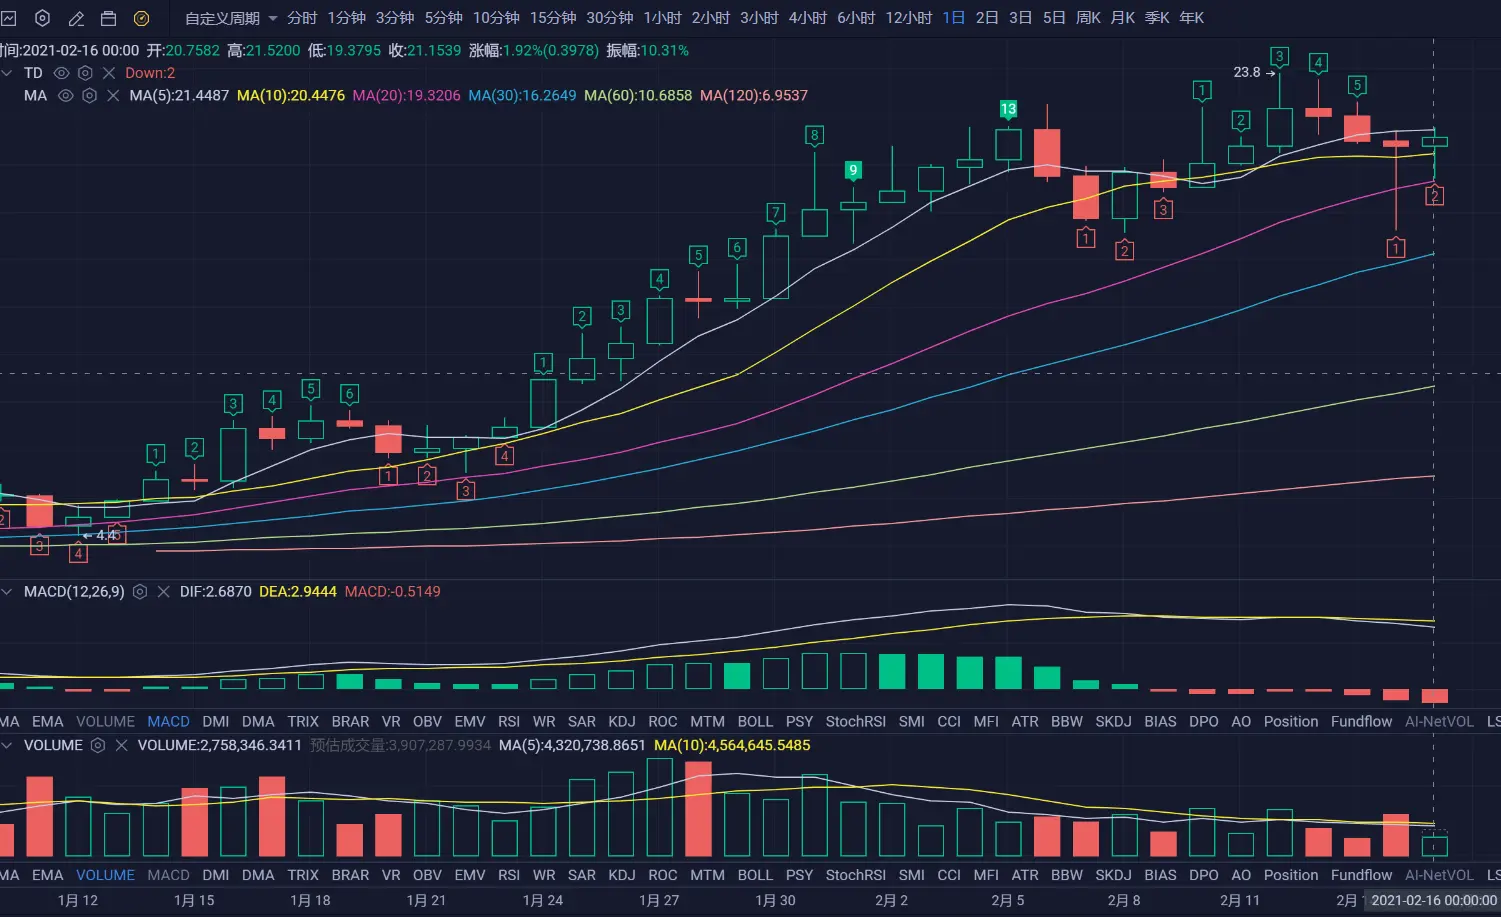Viewport: 1501px width, 917px height.
Task: Open the chart type icon in top toolbar
Action: pos(8,18)
